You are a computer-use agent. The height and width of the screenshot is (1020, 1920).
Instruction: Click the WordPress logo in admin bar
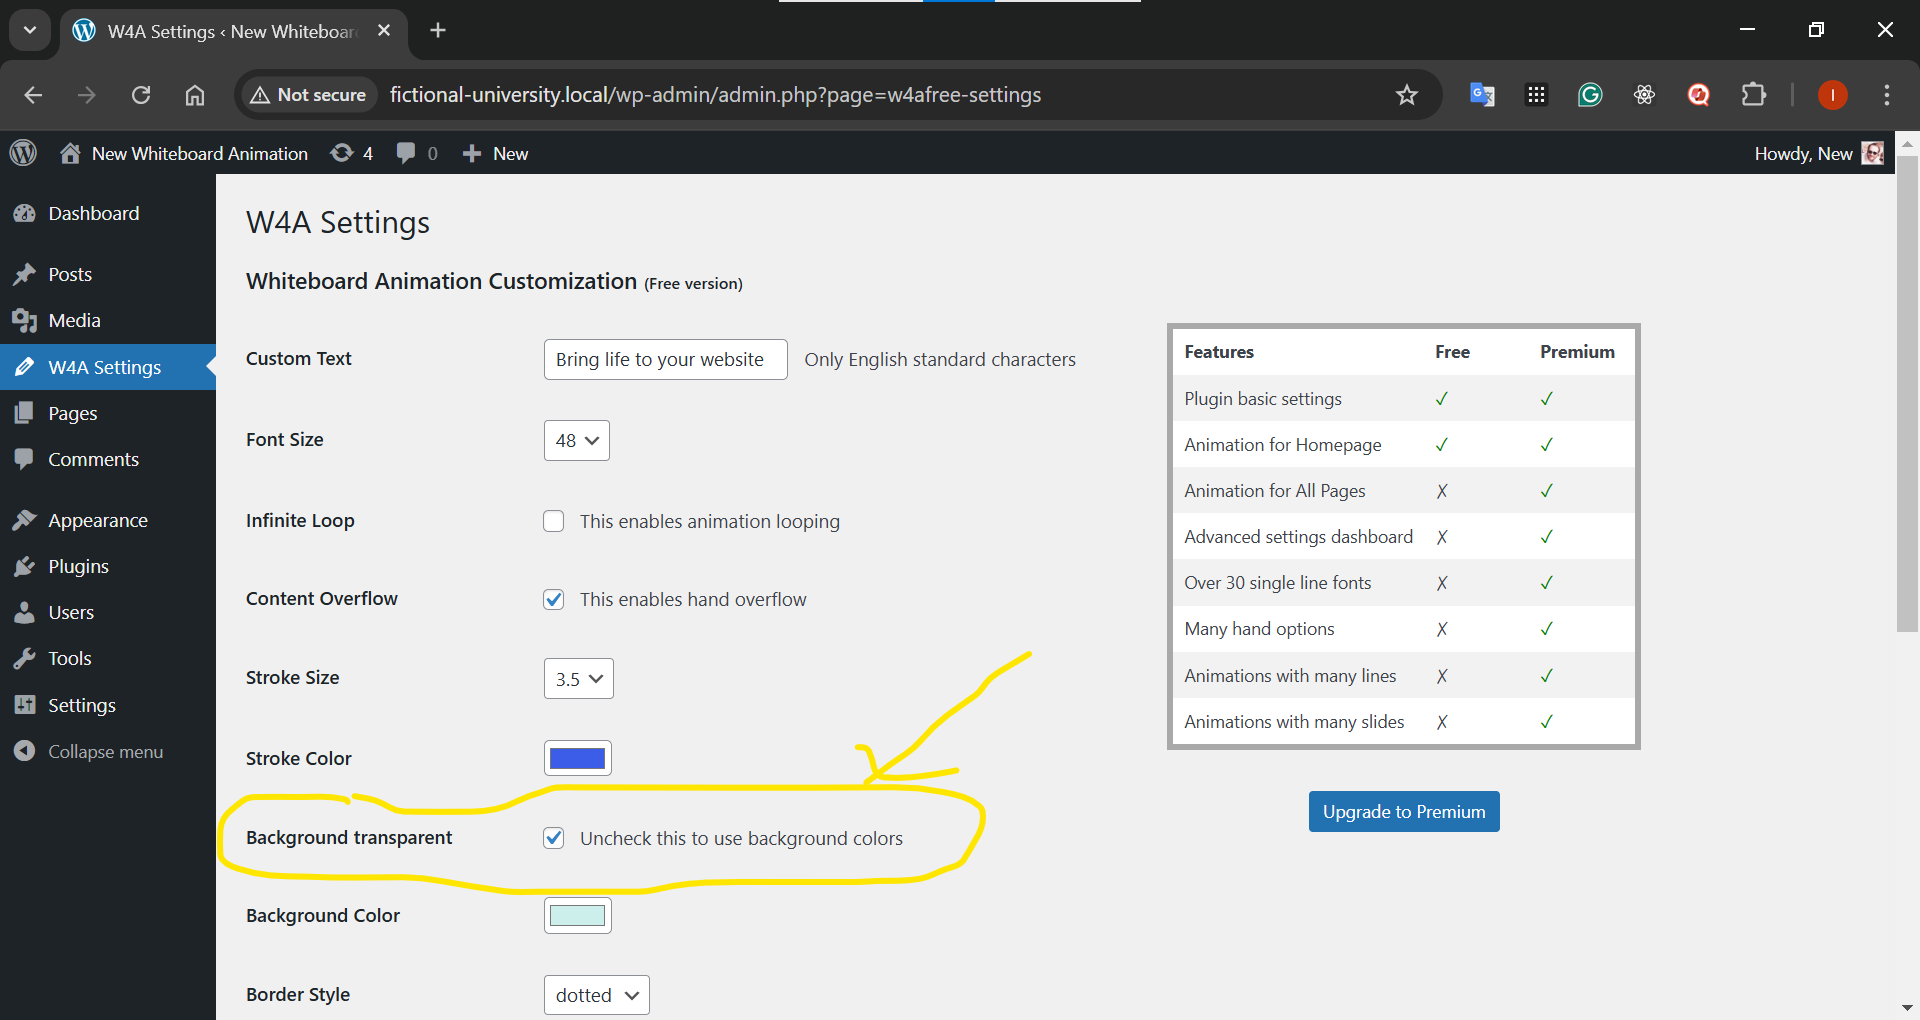tap(23, 153)
